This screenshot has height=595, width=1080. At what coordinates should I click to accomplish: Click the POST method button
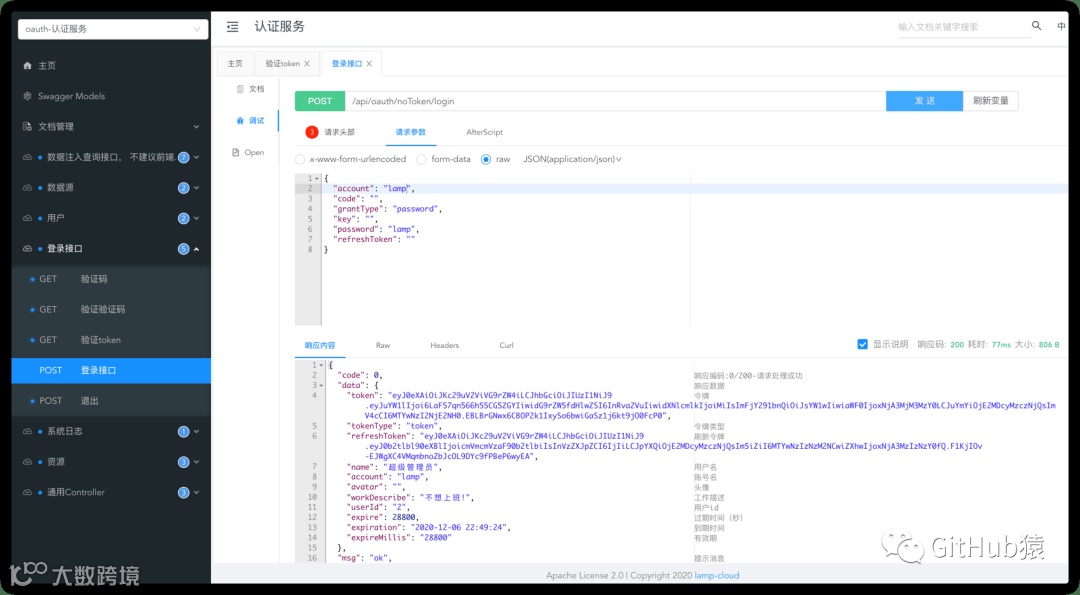320,101
